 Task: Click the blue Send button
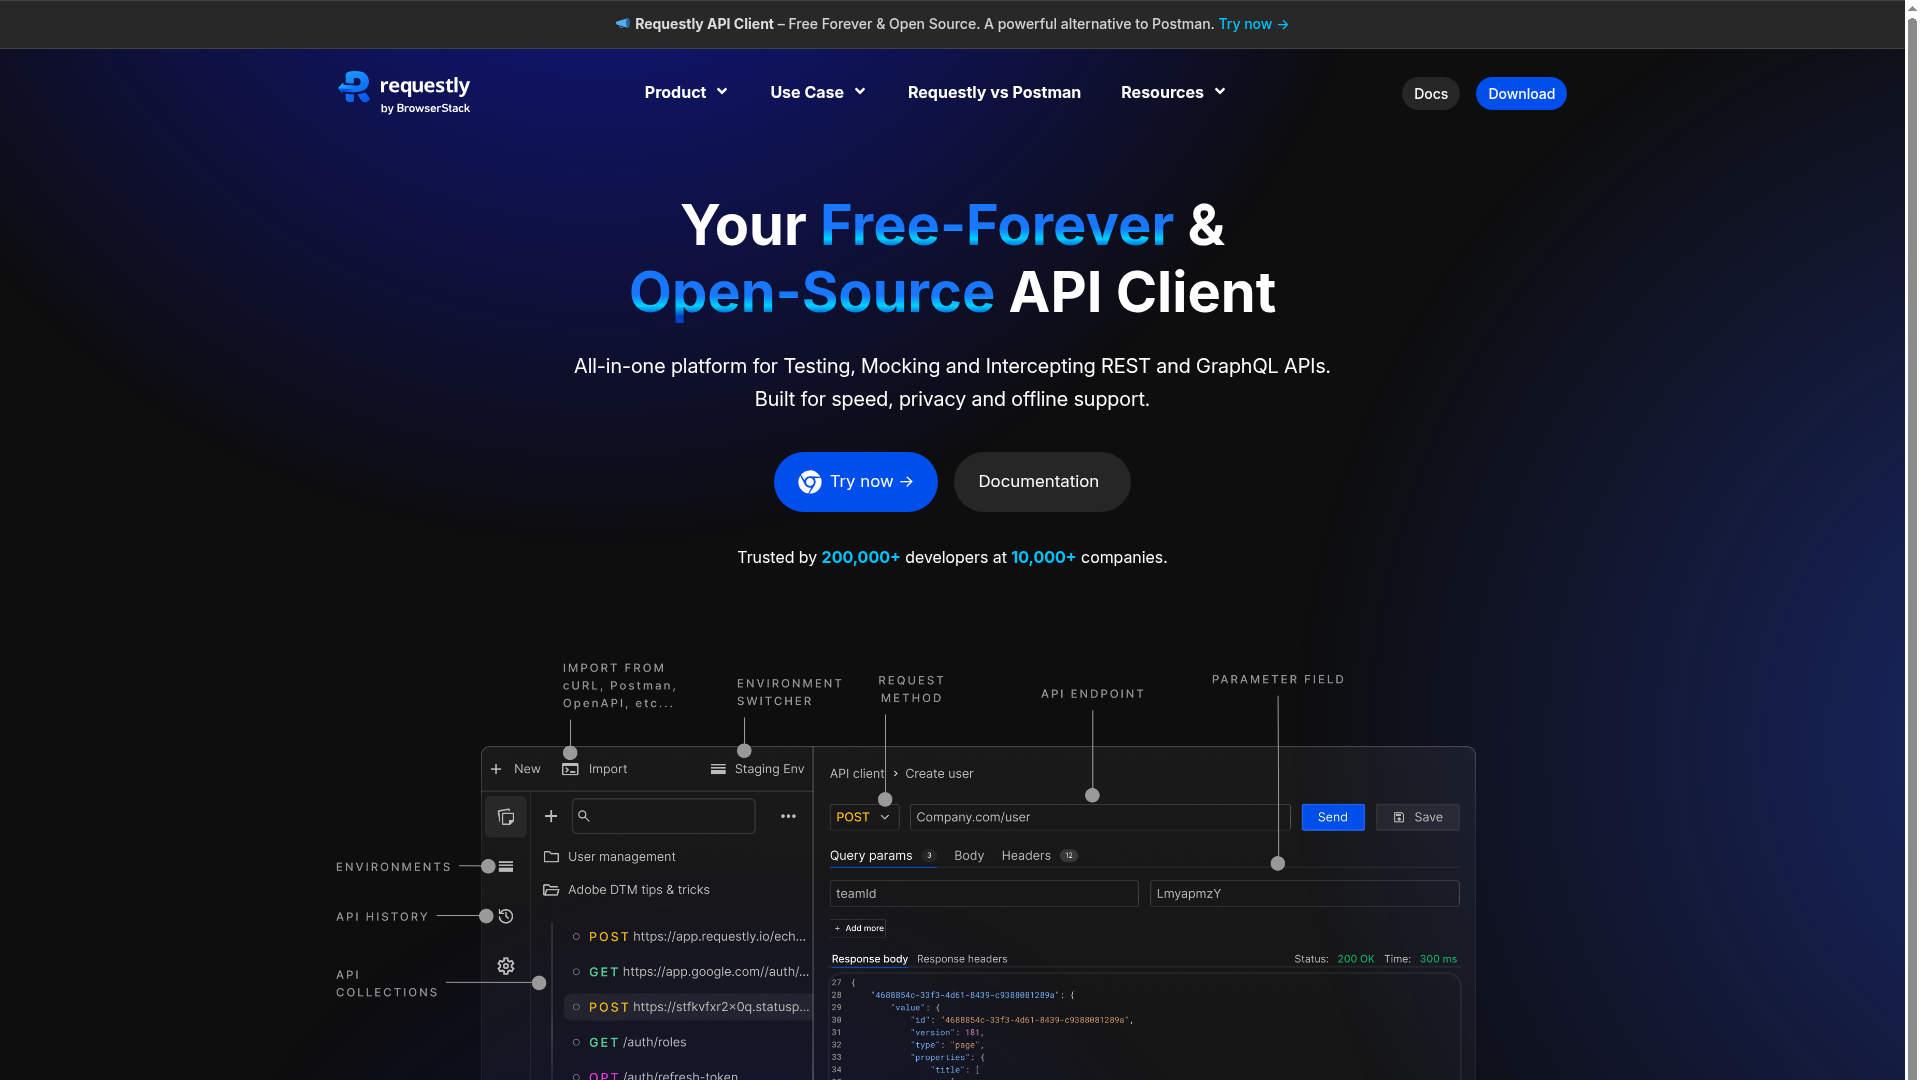[1333, 817]
